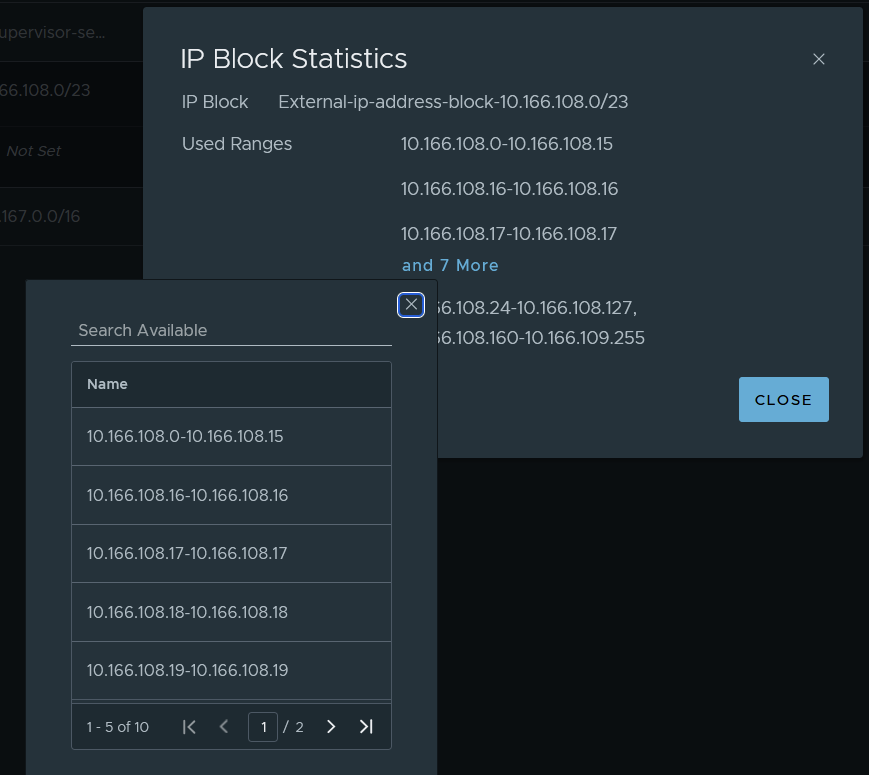The height and width of the screenshot is (775, 869).
Task: Open the "and 7 More" link
Action: click(x=449, y=265)
